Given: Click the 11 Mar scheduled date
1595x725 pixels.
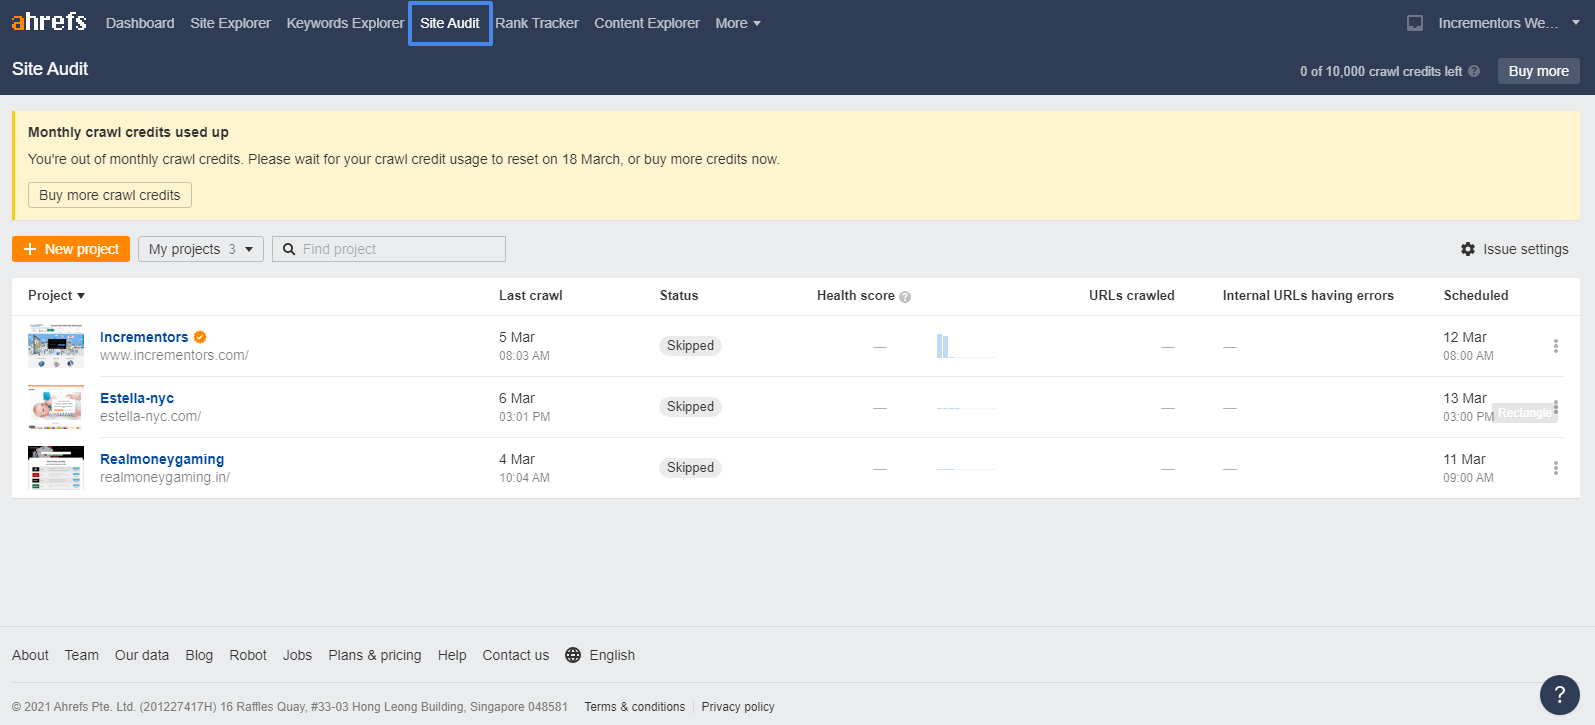Looking at the screenshot, I should [1464, 459].
